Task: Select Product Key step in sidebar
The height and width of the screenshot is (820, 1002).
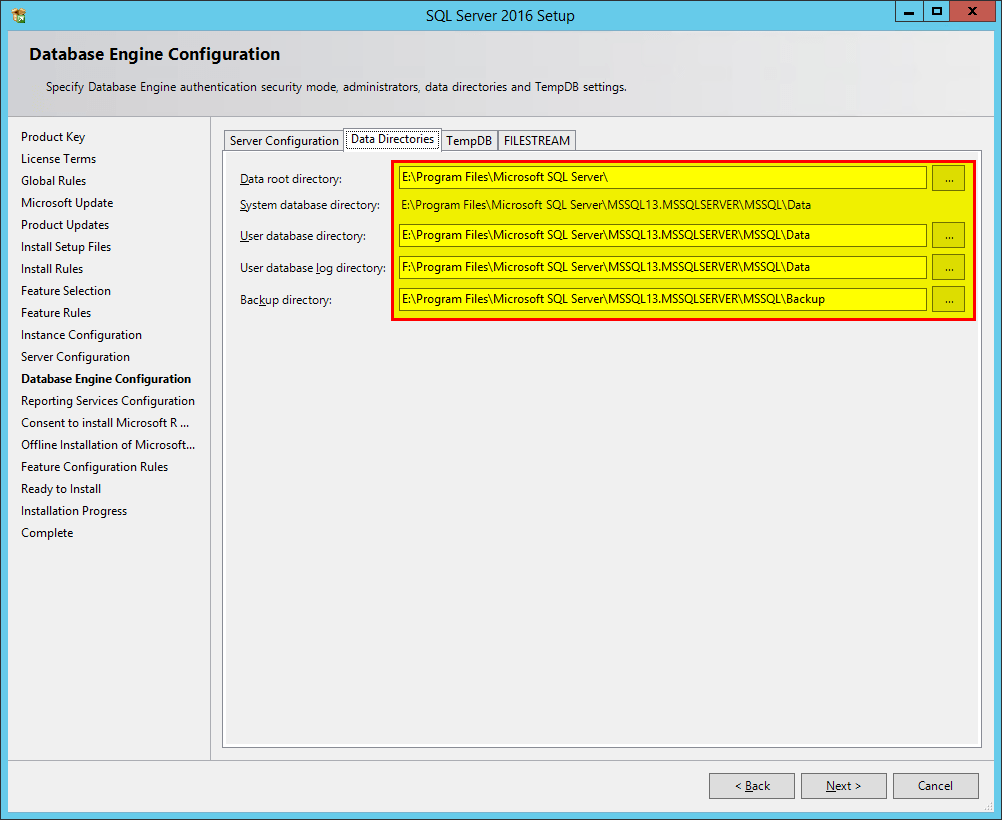Action: click(53, 137)
